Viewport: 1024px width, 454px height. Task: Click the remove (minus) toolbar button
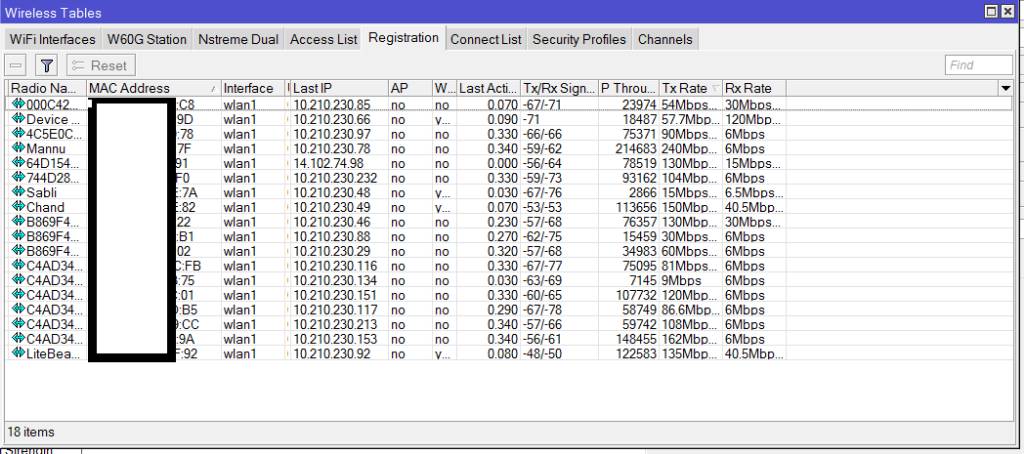pos(17,65)
